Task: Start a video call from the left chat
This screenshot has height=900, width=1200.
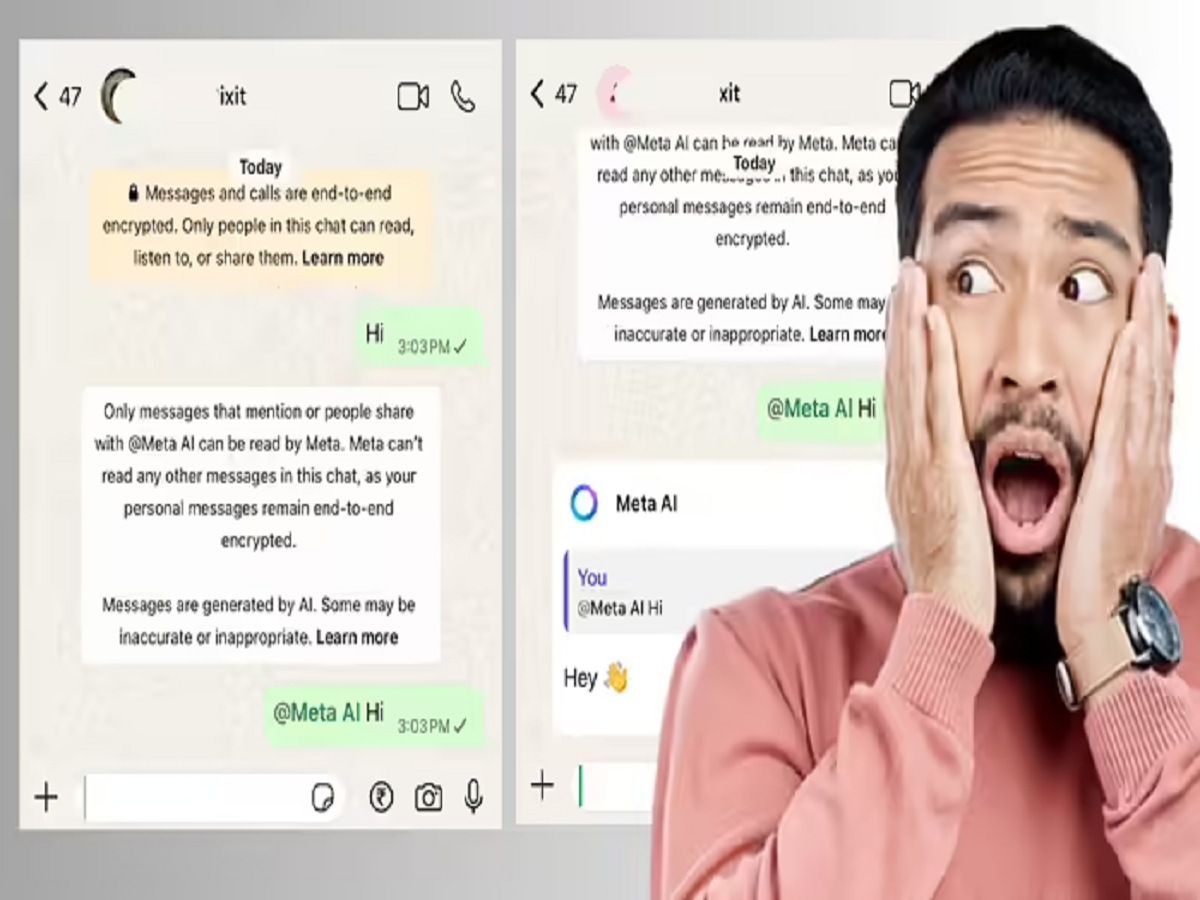Action: [413, 96]
